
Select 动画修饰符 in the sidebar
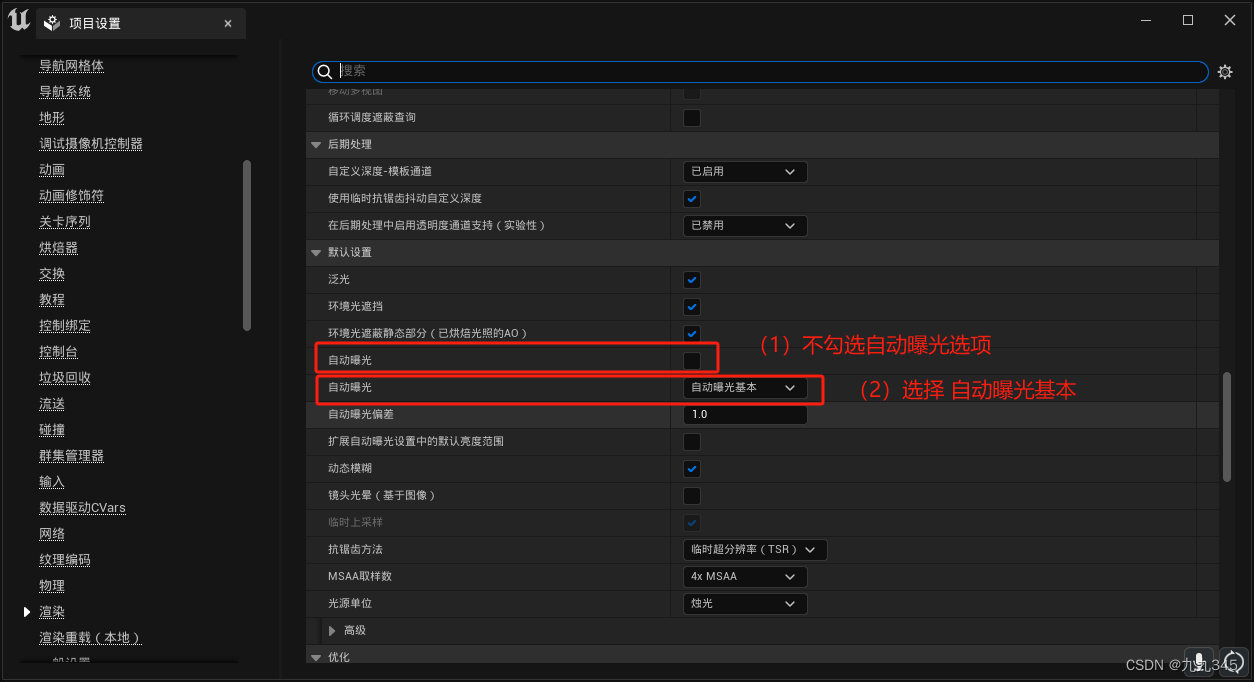click(x=71, y=196)
